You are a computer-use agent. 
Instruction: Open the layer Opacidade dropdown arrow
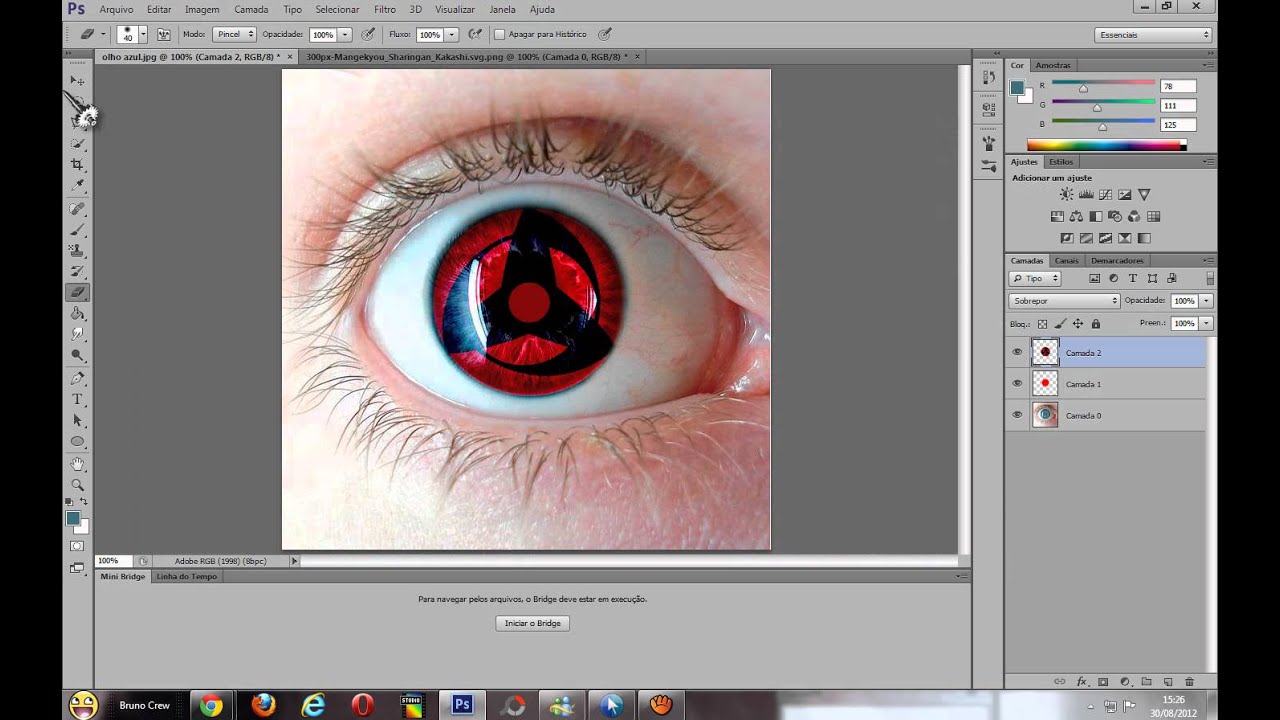pos(1206,300)
